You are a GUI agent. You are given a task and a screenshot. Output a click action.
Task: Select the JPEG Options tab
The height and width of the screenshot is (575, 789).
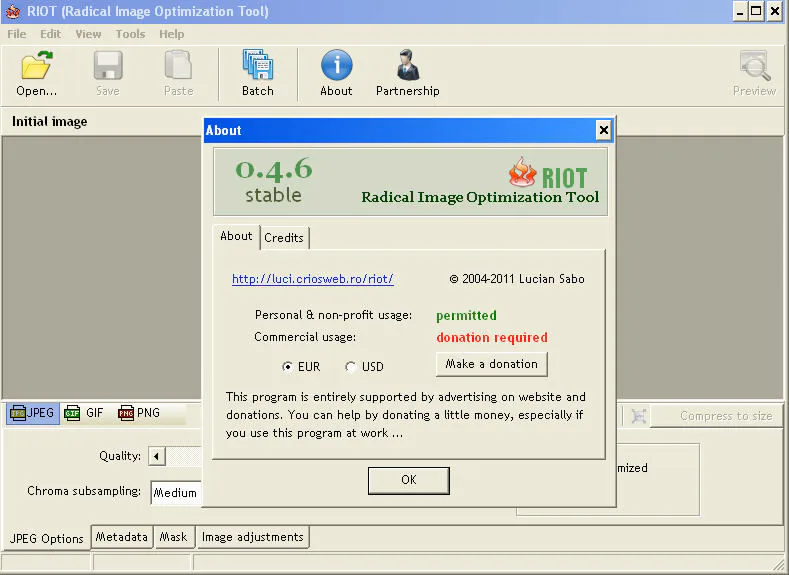coord(46,538)
